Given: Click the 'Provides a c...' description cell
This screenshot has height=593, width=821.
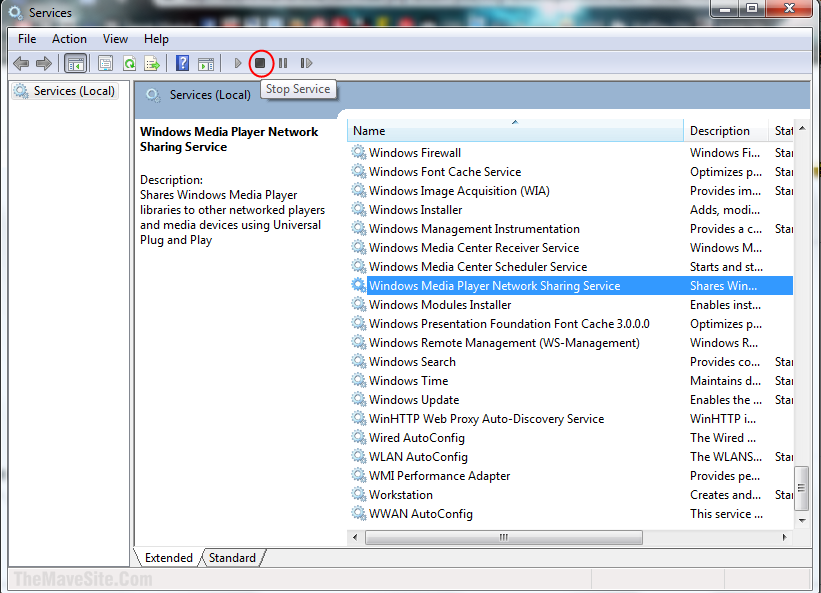Looking at the screenshot, I should [x=726, y=228].
